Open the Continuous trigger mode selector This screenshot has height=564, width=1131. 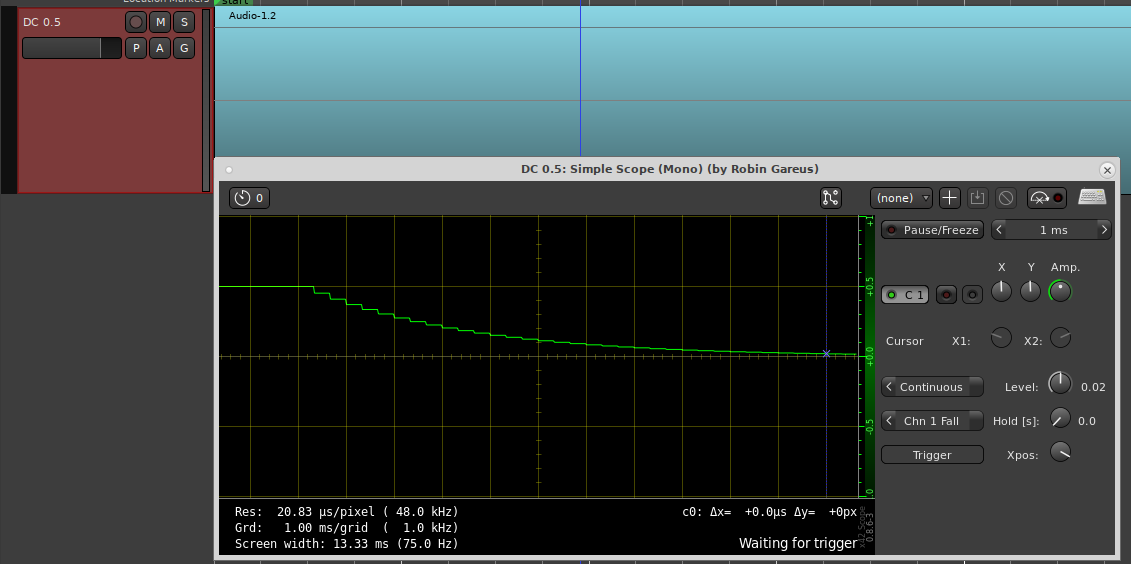[x=932, y=387]
